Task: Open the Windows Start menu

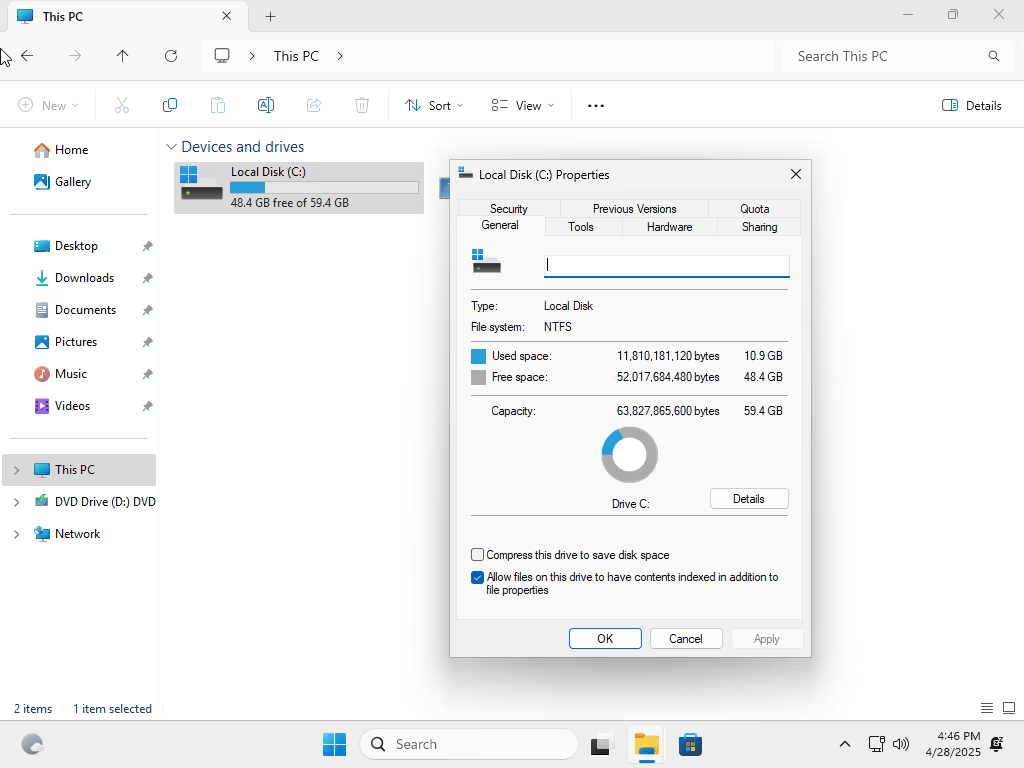Action: tap(334, 744)
